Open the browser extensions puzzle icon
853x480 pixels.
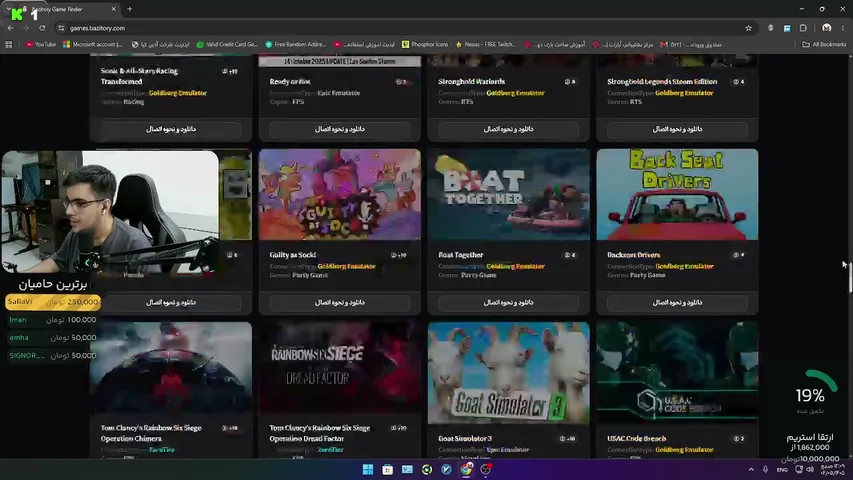(x=803, y=28)
